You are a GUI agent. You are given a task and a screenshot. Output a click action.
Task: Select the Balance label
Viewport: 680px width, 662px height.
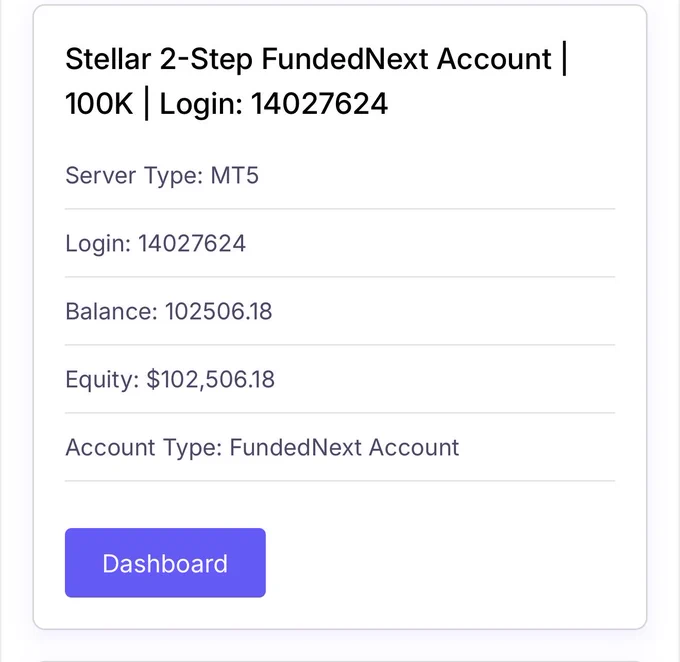(x=111, y=311)
